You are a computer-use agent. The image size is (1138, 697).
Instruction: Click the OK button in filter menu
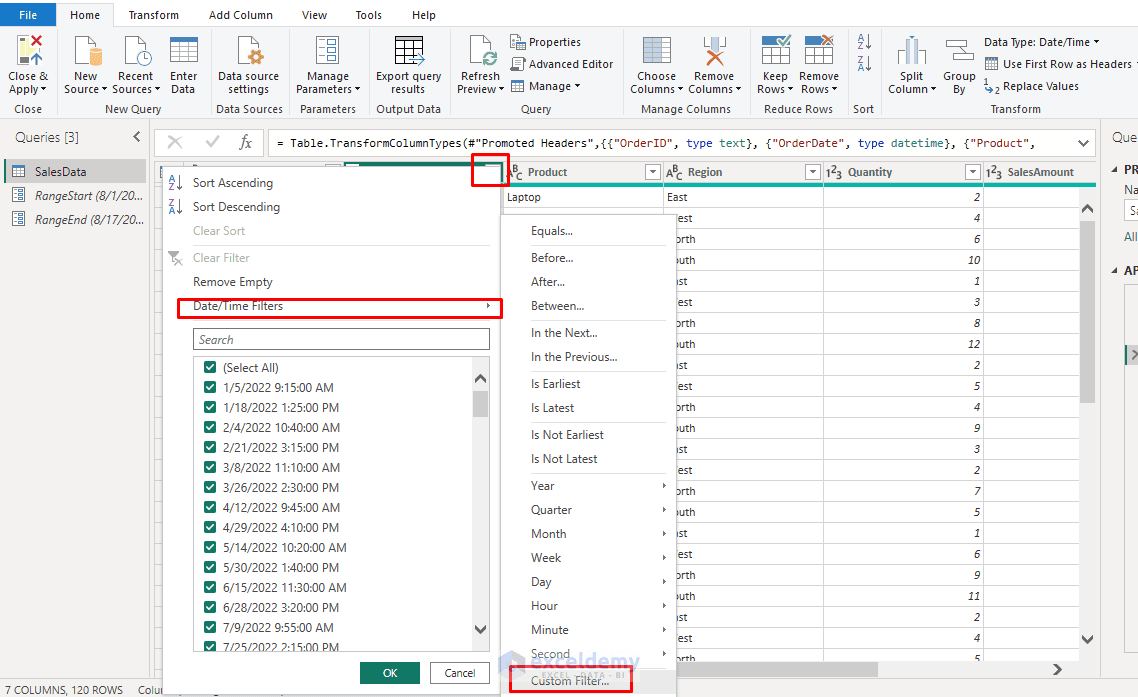(390, 673)
